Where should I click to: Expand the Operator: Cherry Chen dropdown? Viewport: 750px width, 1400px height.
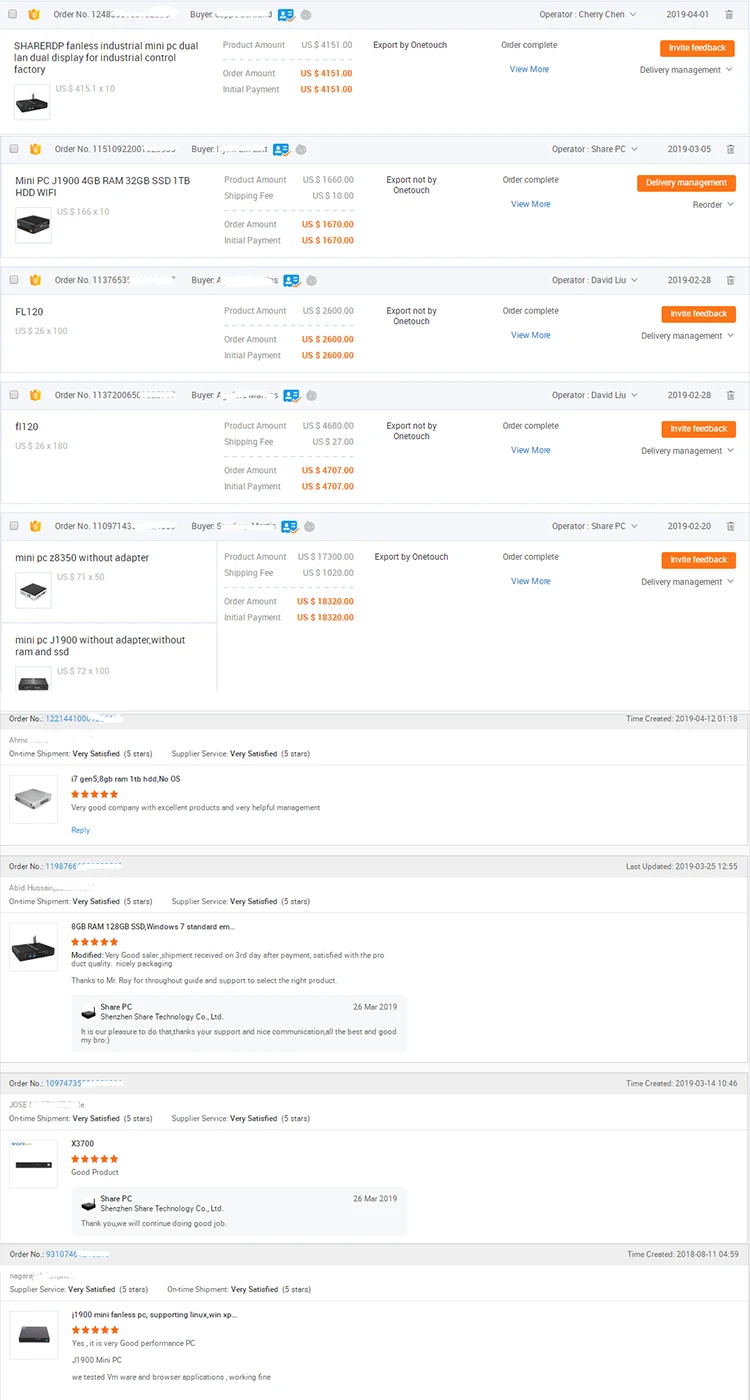tap(634, 15)
